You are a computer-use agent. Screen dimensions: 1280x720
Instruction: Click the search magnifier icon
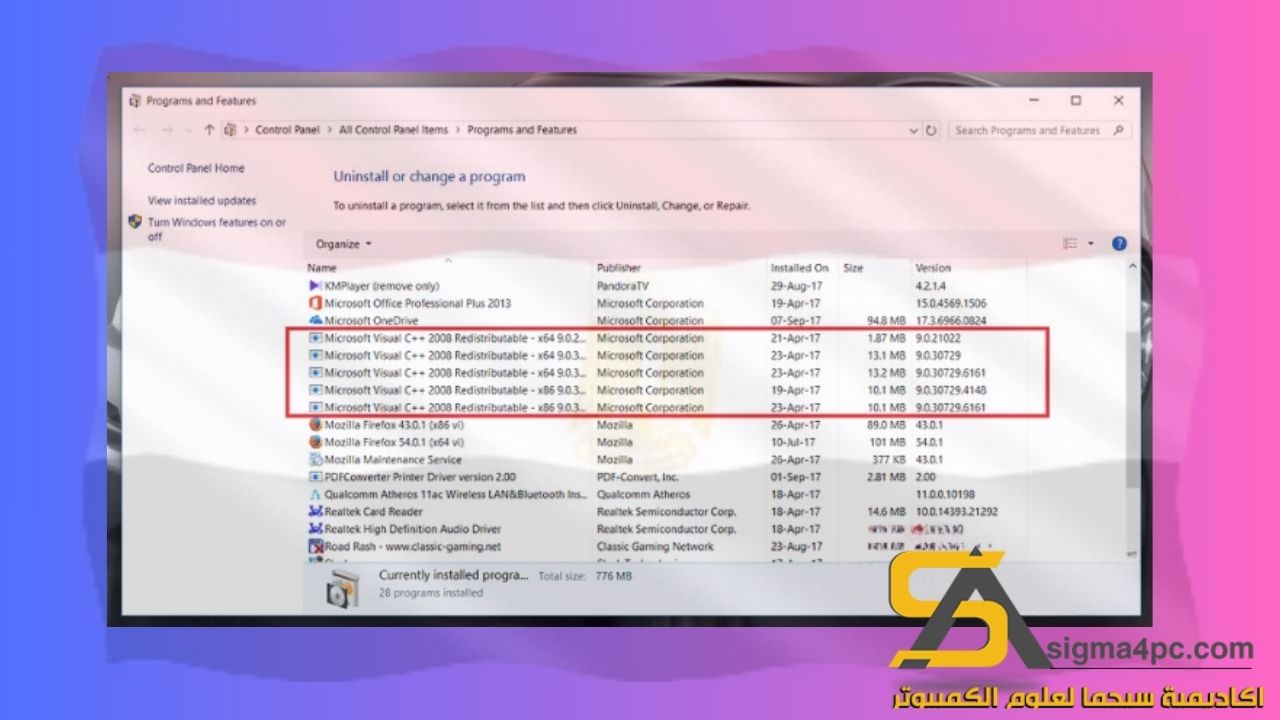click(x=1118, y=130)
